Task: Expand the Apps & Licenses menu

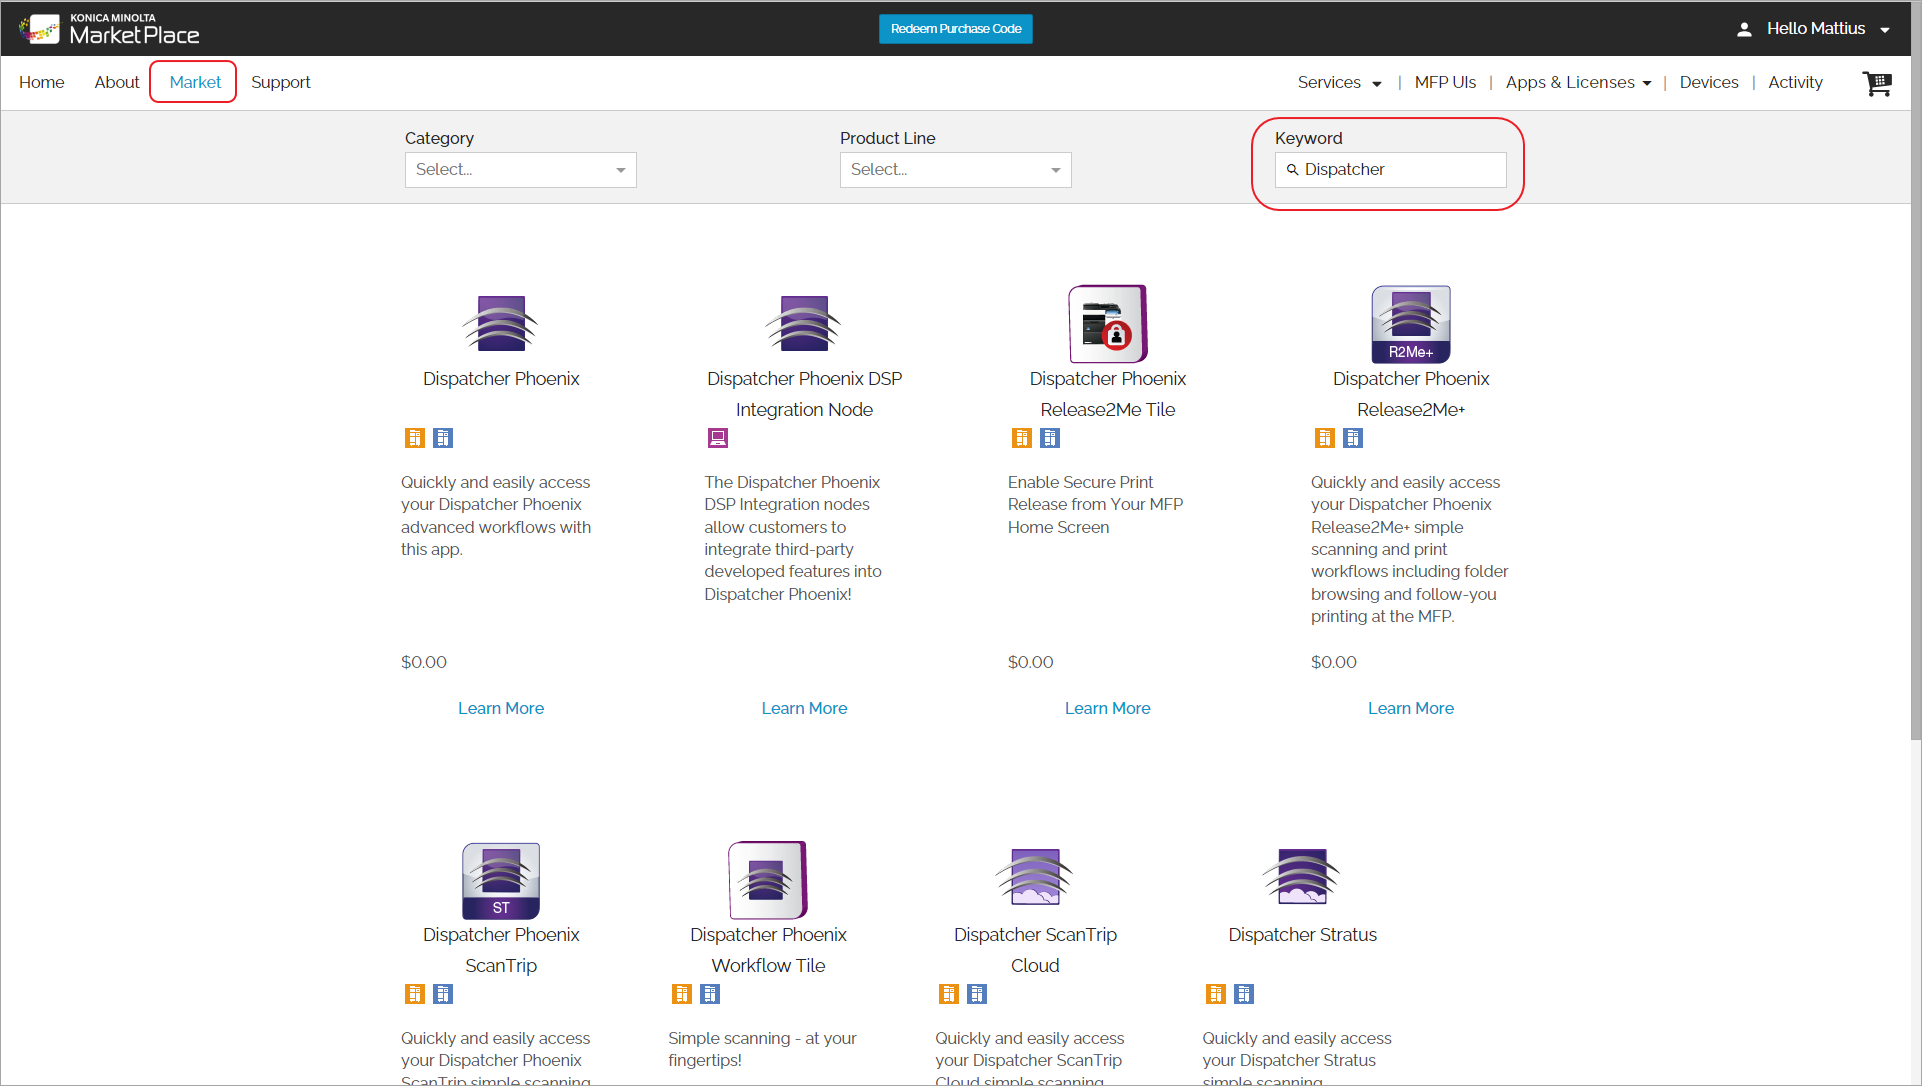Action: pos(1578,83)
